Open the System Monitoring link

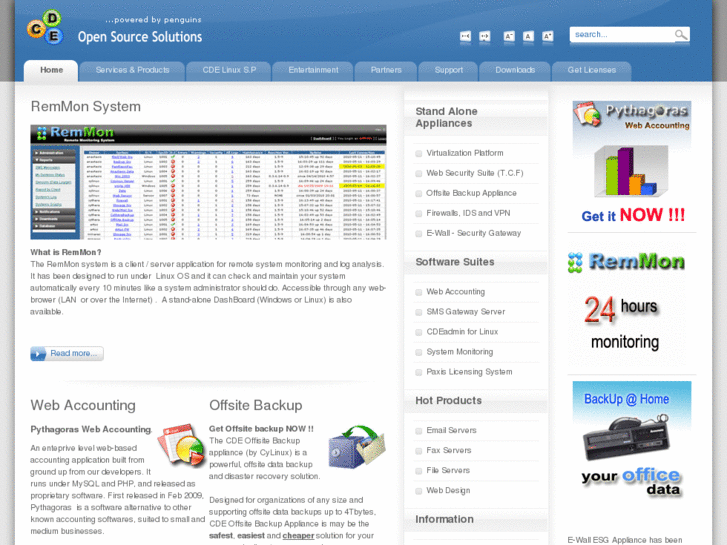point(459,352)
